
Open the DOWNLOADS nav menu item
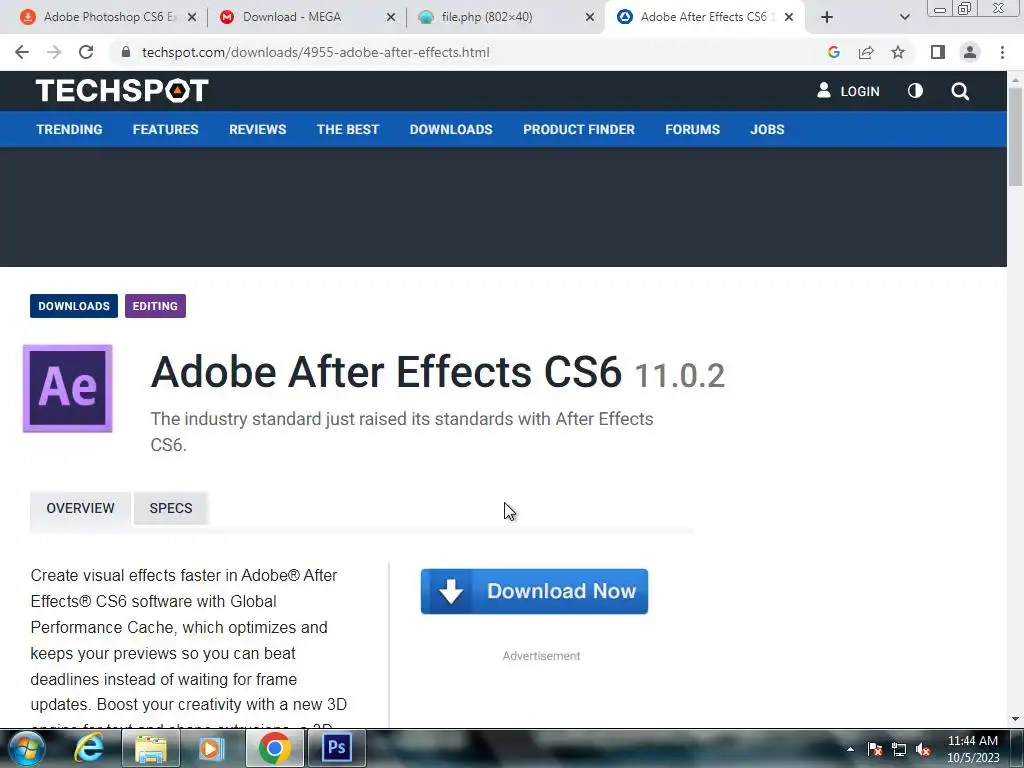[451, 129]
